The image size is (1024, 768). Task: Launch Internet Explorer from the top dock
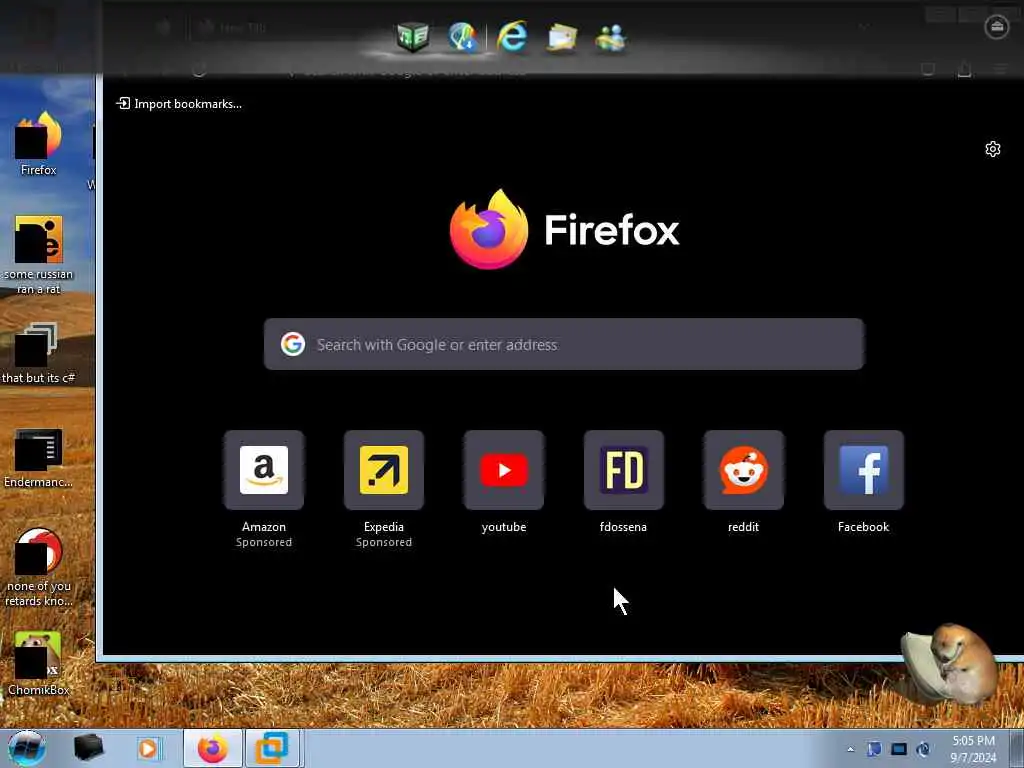pos(512,36)
